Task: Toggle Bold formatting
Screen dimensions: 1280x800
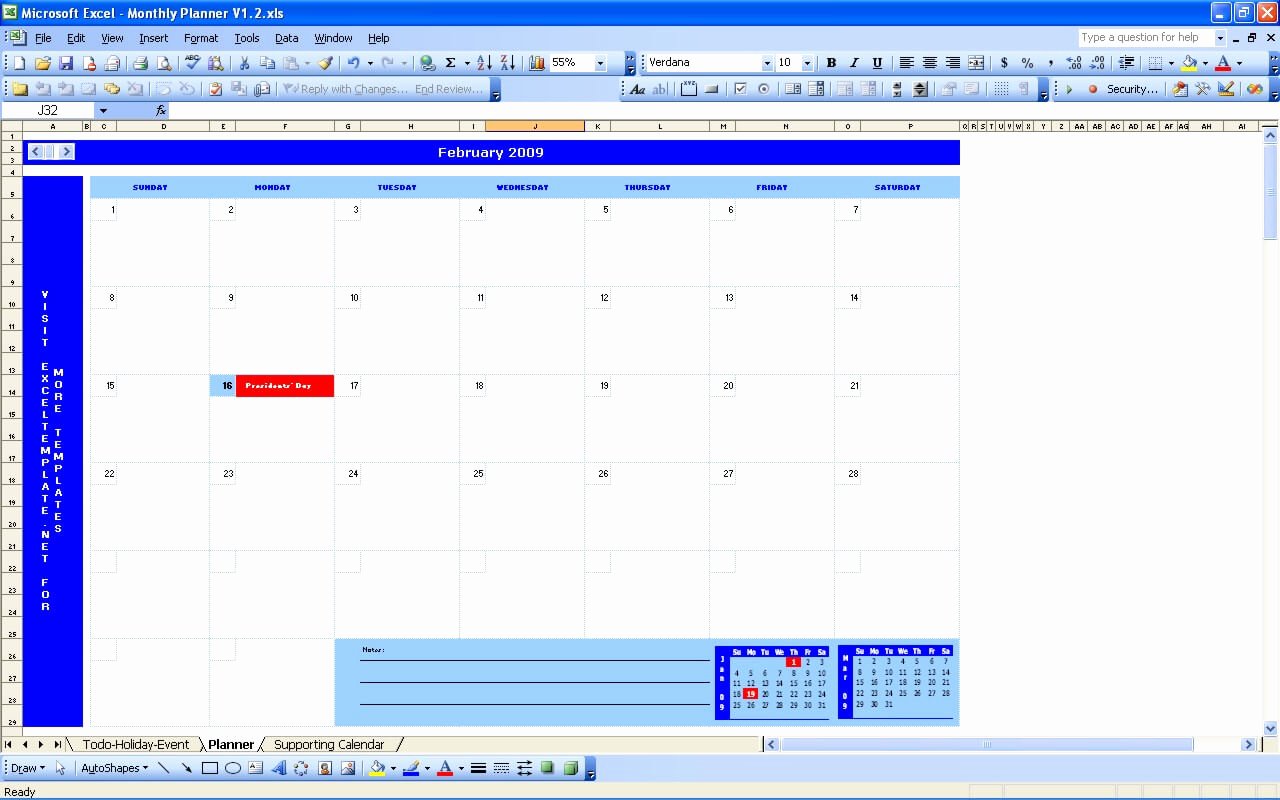Action: pyautogui.click(x=831, y=63)
